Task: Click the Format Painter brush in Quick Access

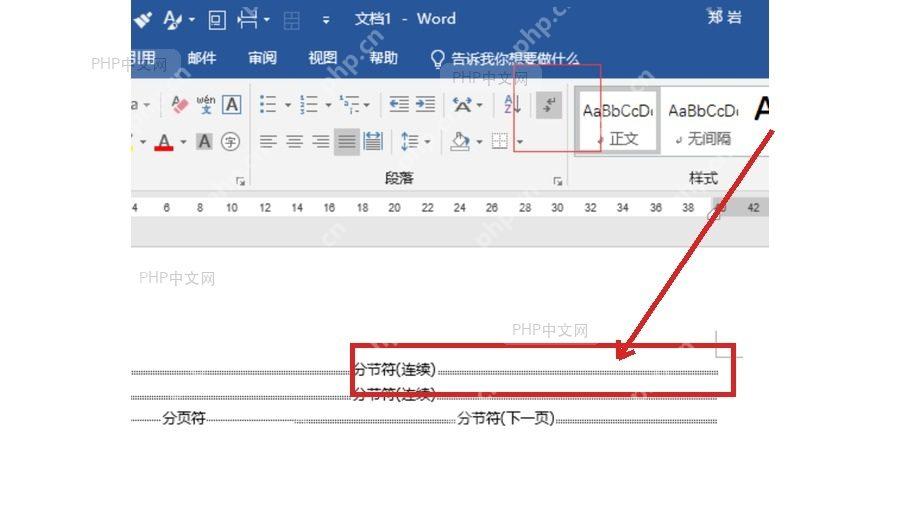Action: [x=143, y=20]
